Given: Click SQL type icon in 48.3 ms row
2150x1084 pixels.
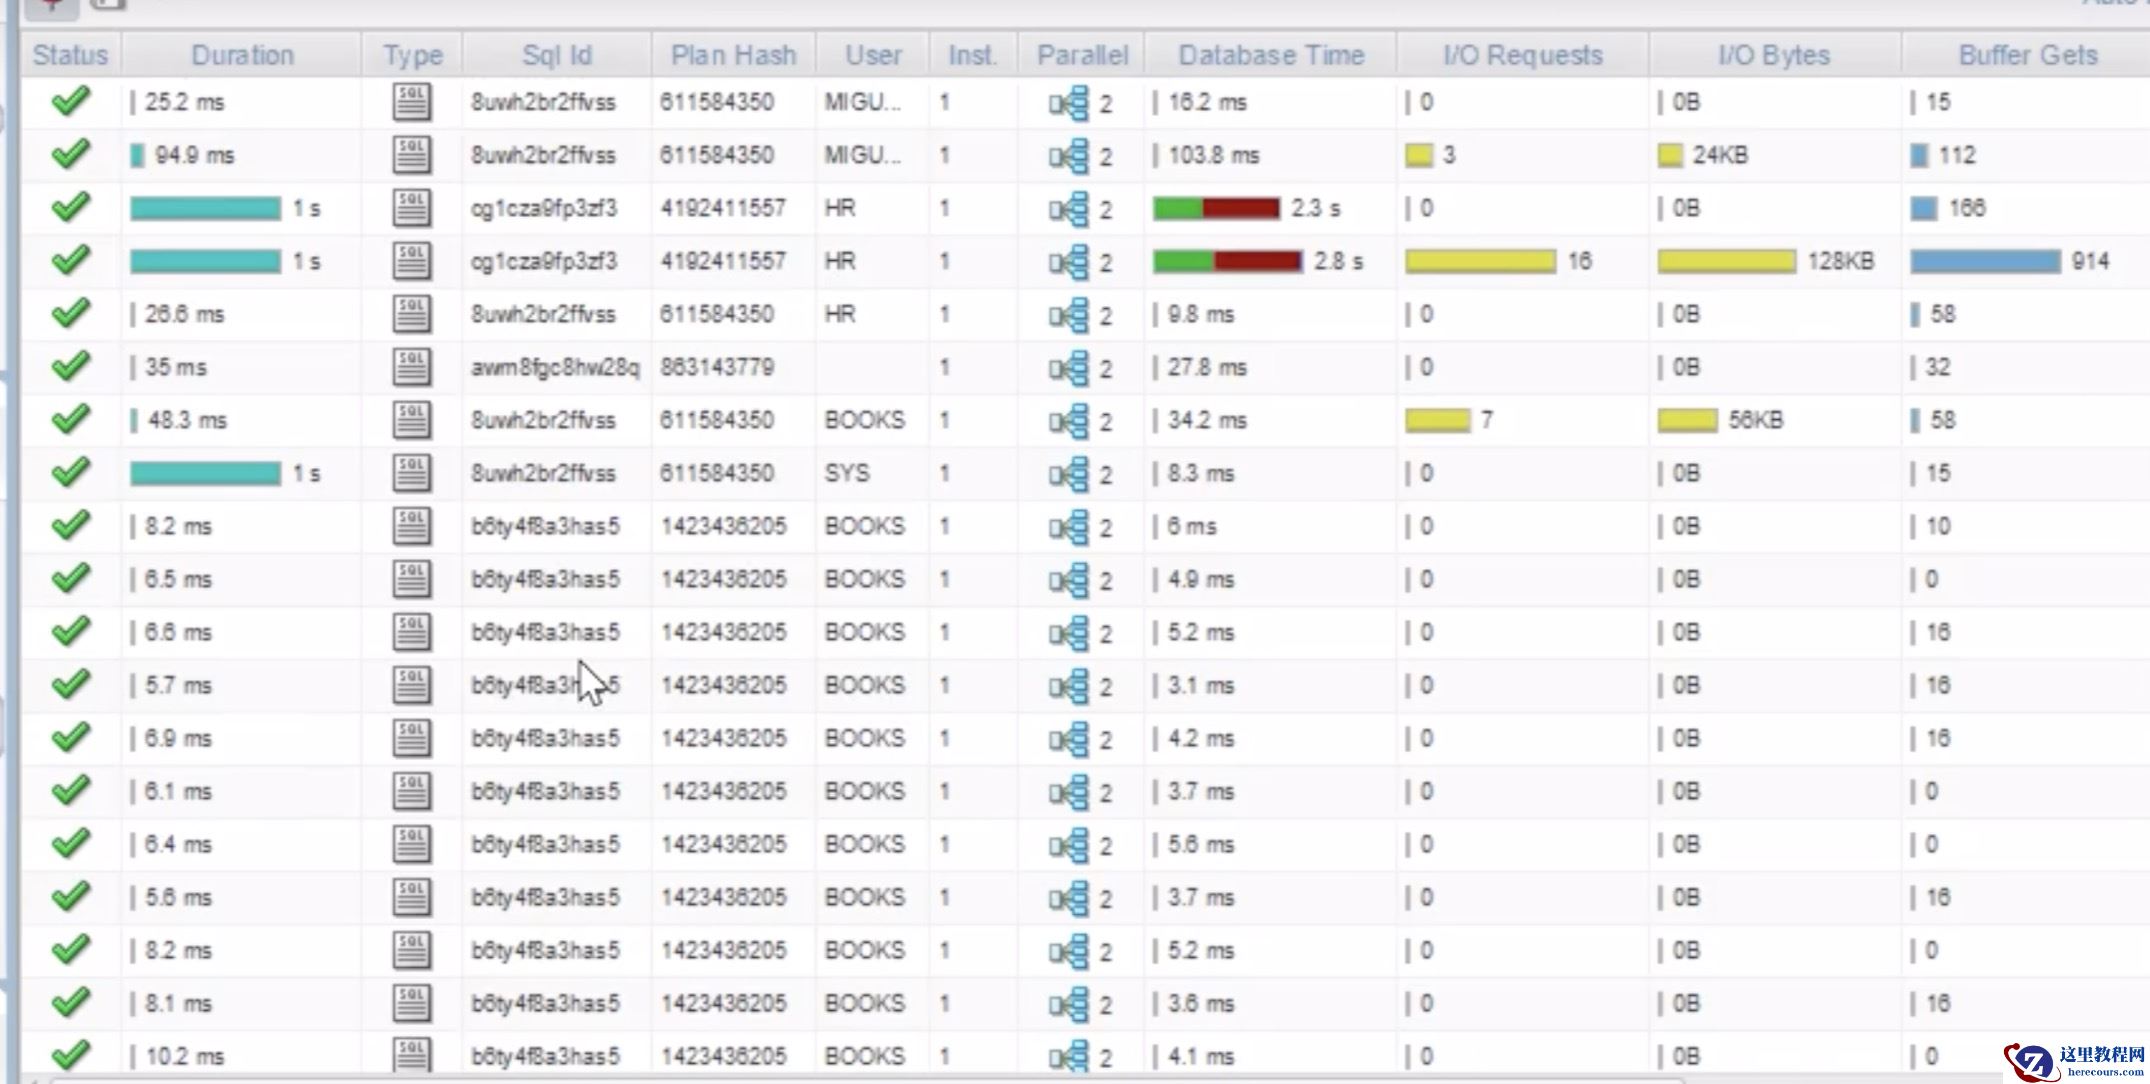Looking at the screenshot, I should (411, 420).
